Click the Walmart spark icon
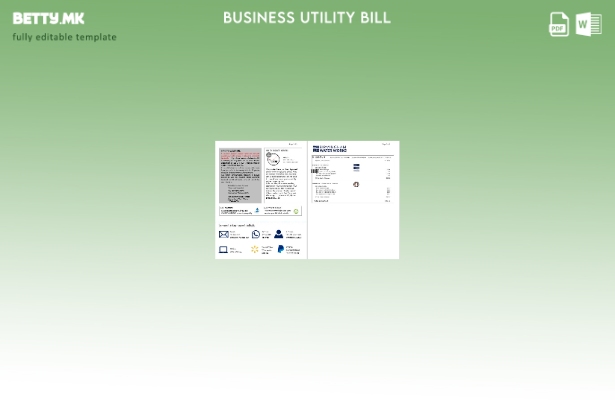The width and height of the screenshot is (615, 400). point(255,249)
